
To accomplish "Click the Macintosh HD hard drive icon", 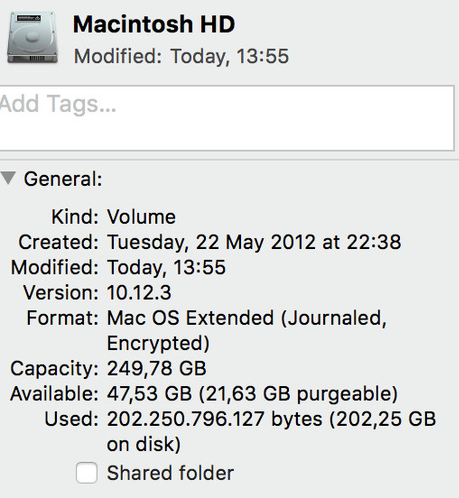I will click(x=32, y=37).
